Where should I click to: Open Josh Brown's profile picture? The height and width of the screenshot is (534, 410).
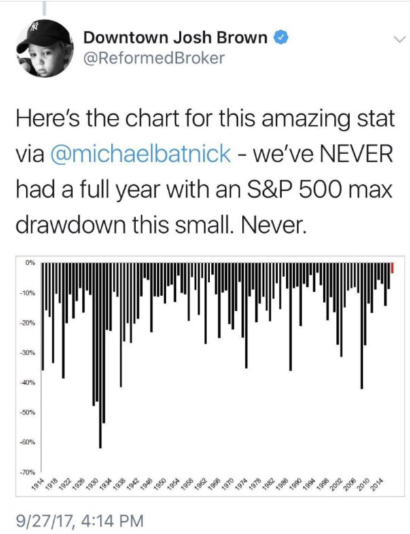coord(45,48)
